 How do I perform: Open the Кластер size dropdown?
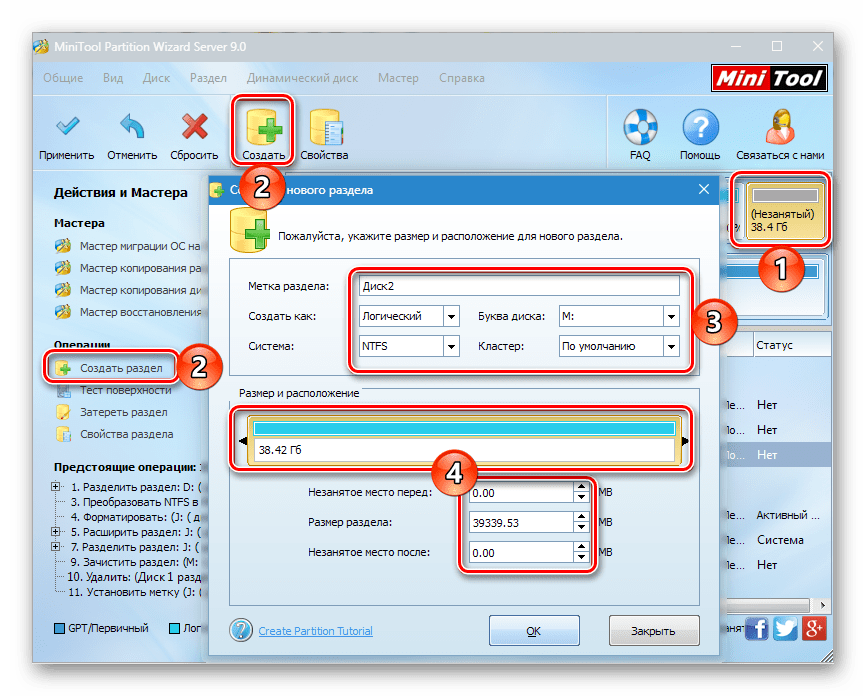(x=671, y=346)
